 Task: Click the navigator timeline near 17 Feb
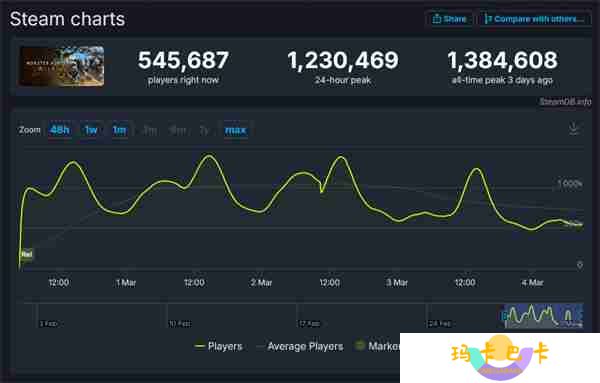(309, 324)
